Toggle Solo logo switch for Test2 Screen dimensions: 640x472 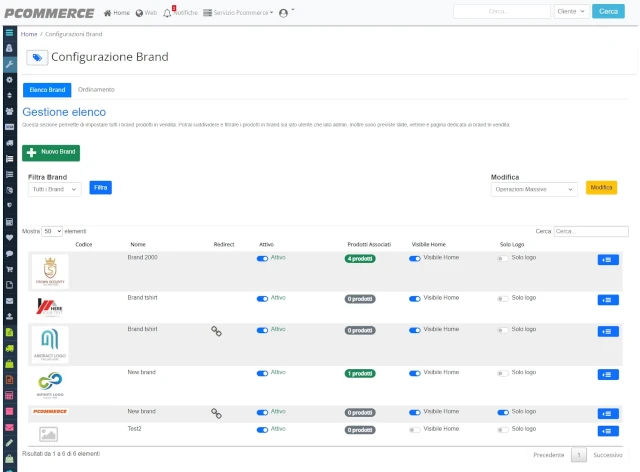tap(503, 430)
